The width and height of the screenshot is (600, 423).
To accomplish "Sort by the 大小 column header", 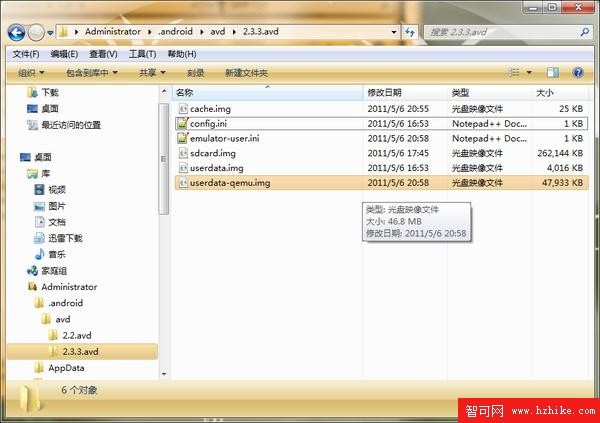I will tap(560, 93).
